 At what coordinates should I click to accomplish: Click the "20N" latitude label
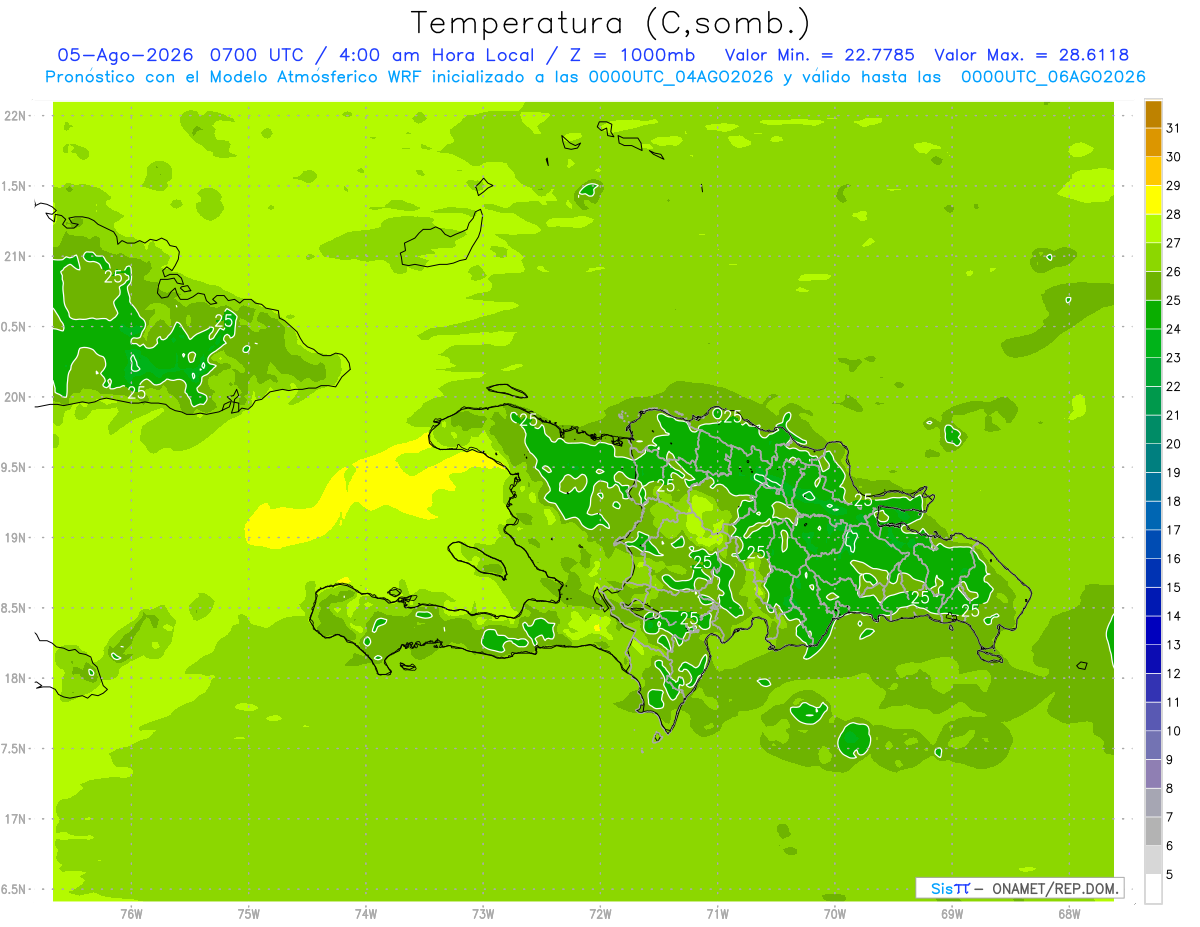[x=14, y=397]
